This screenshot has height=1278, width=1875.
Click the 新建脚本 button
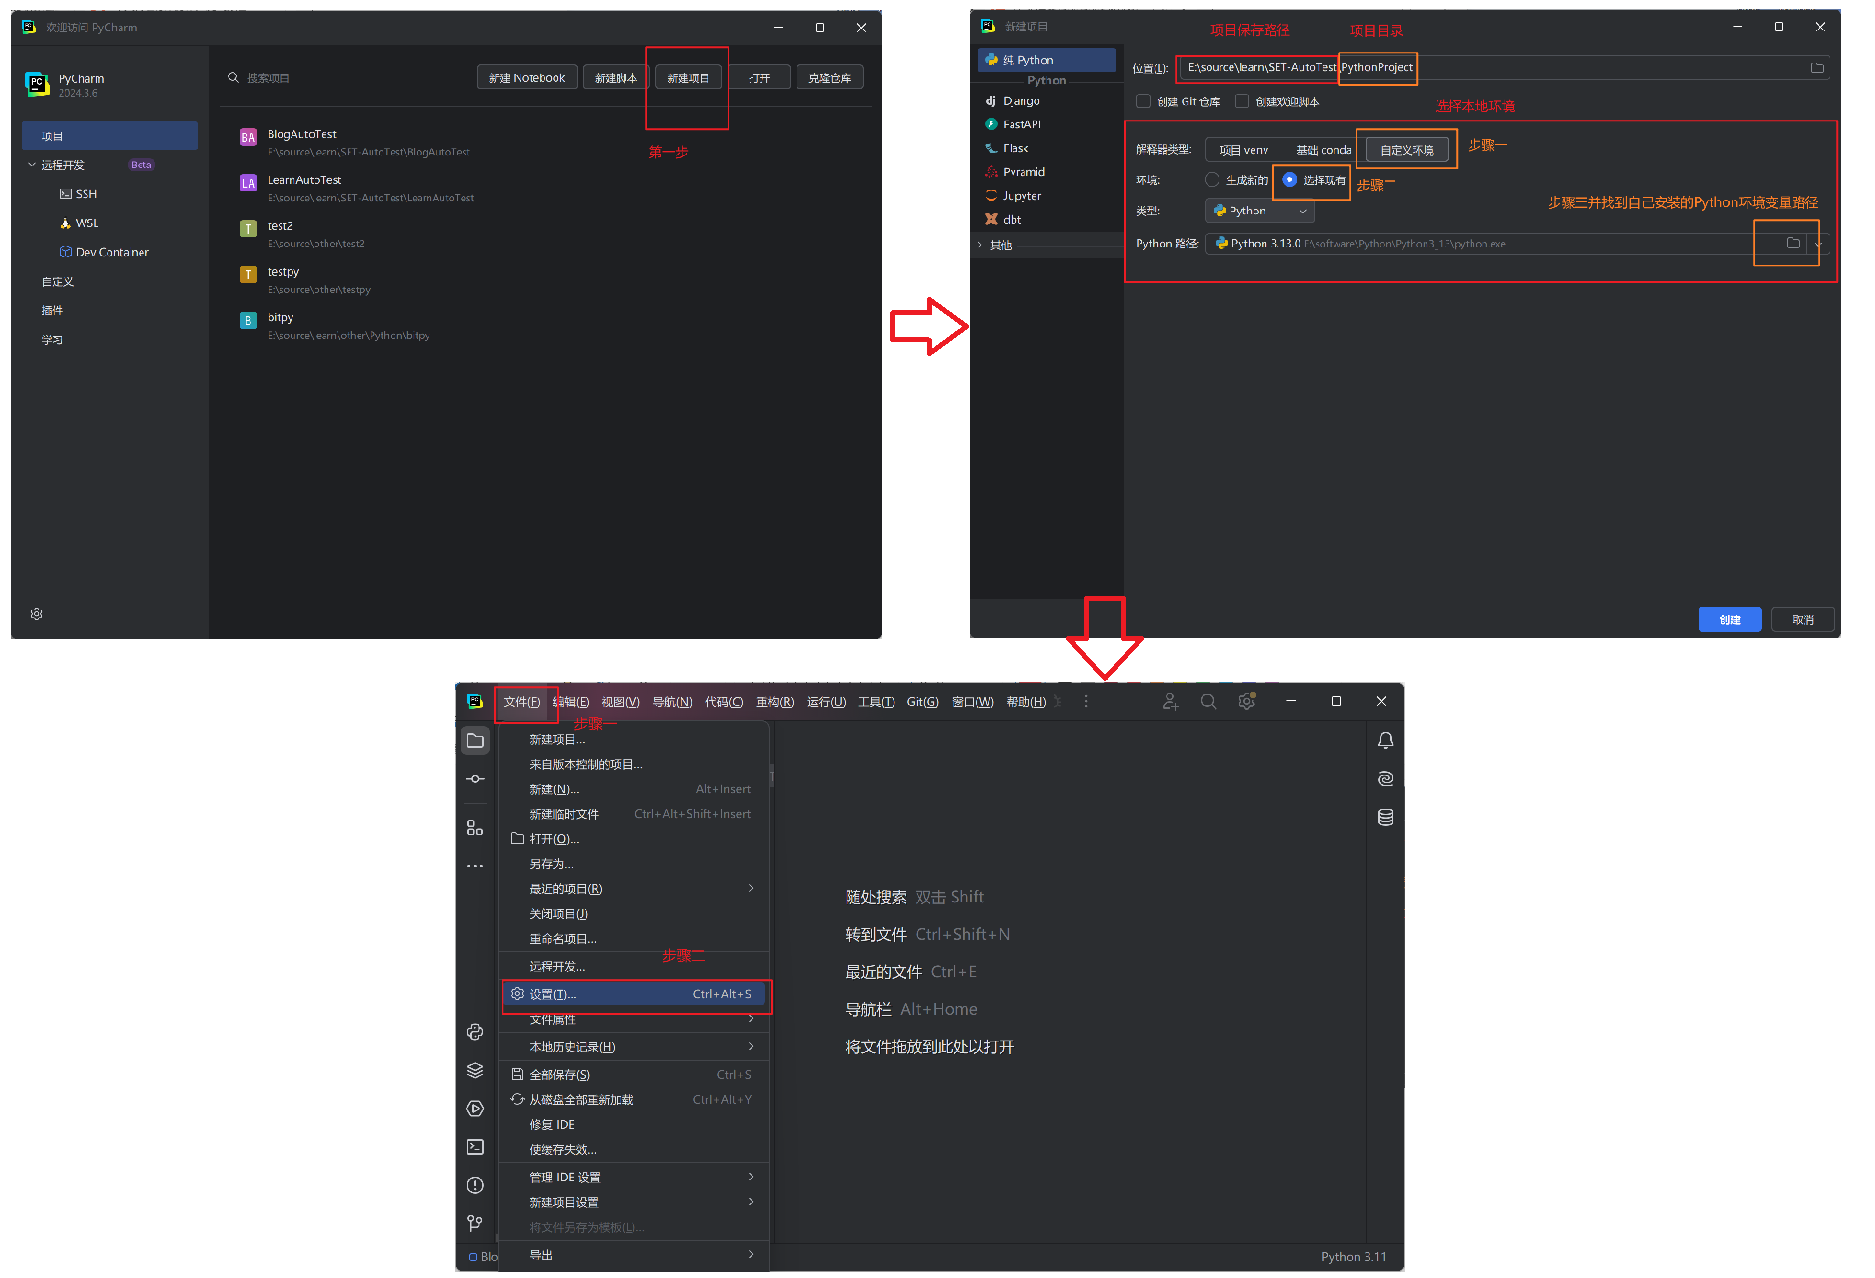[x=616, y=78]
